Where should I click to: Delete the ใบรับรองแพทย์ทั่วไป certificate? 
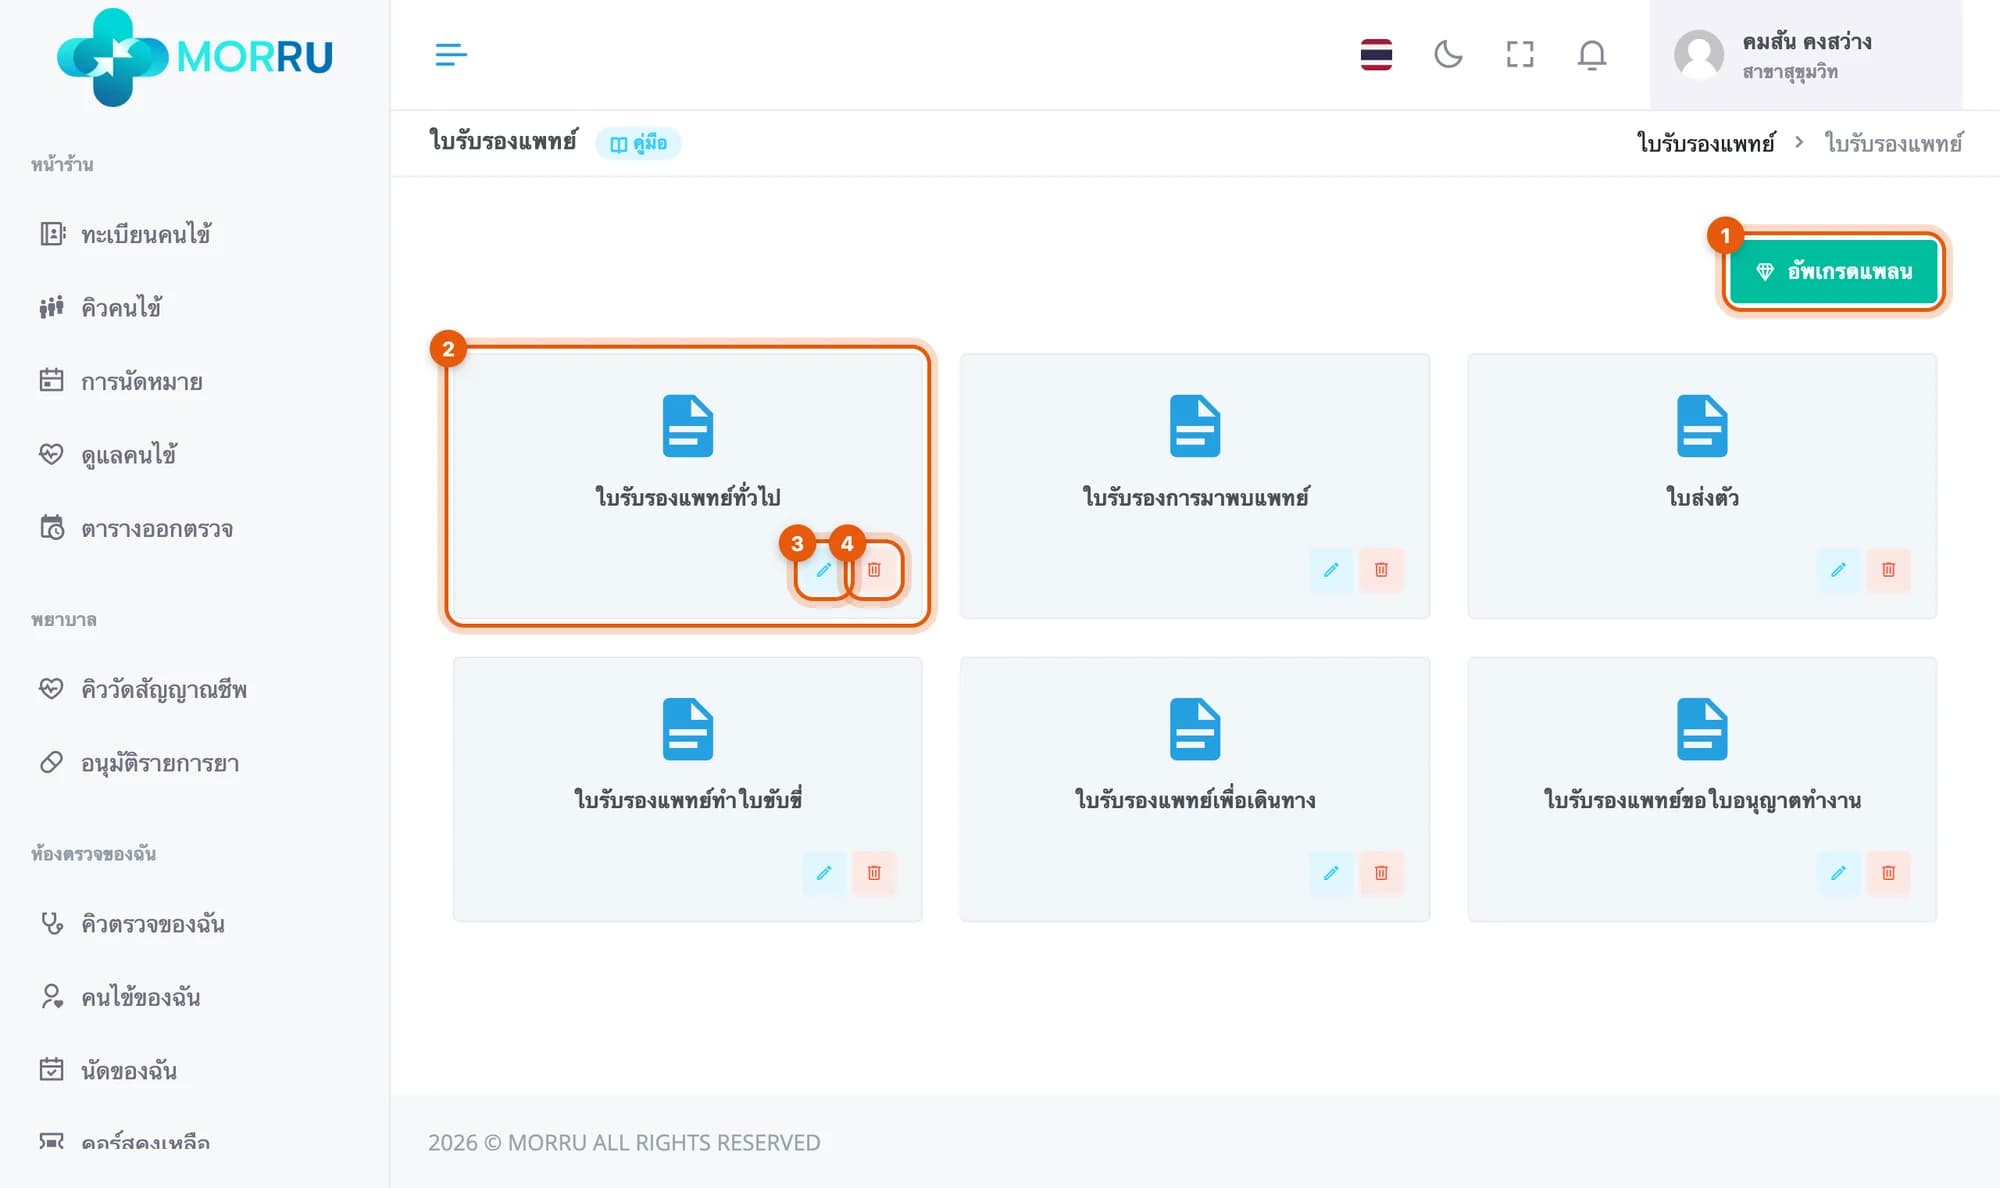(874, 570)
